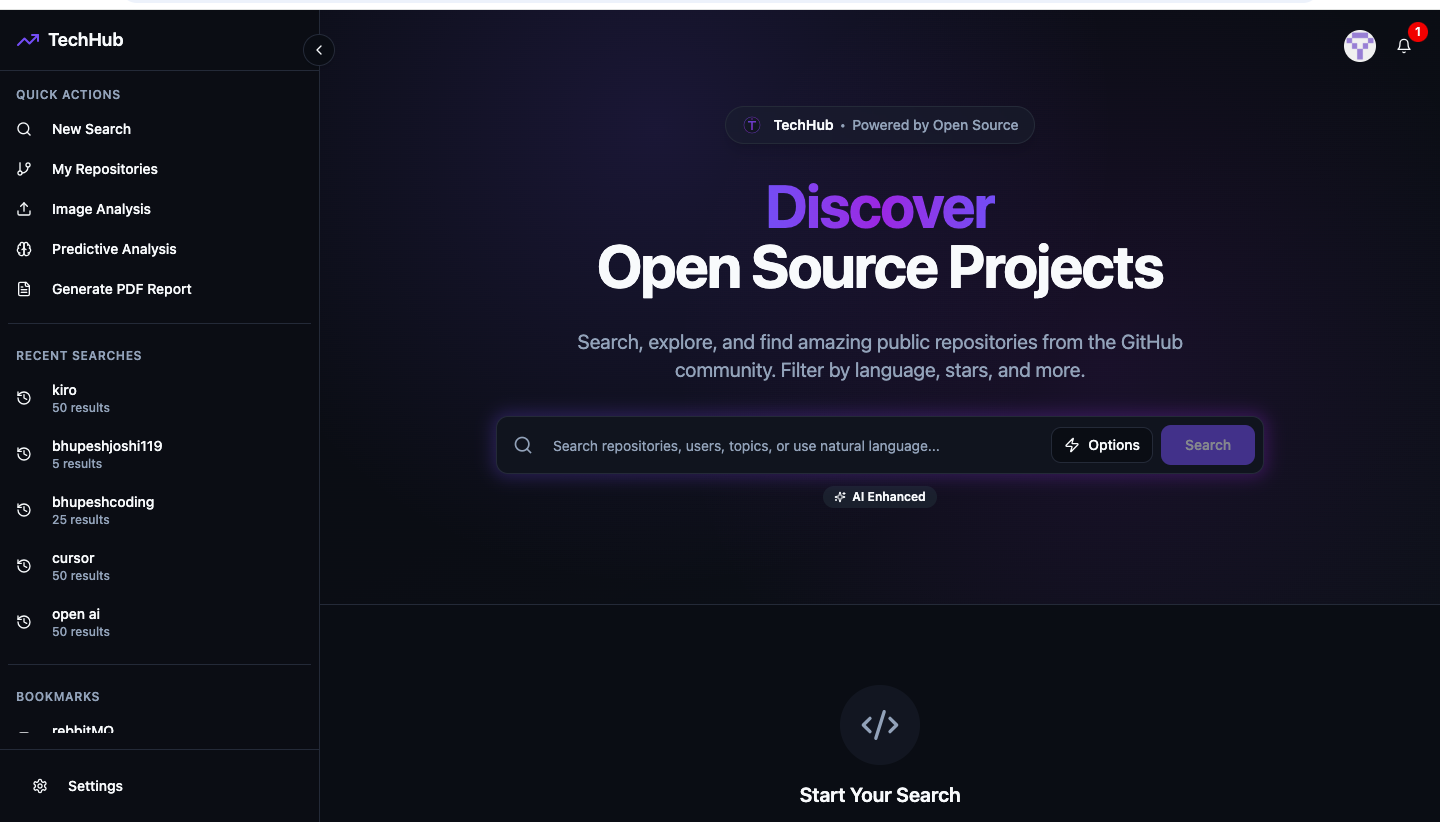Click the TechHub trending-arrow logo icon
This screenshot has height=822, width=1440.
click(28, 40)
